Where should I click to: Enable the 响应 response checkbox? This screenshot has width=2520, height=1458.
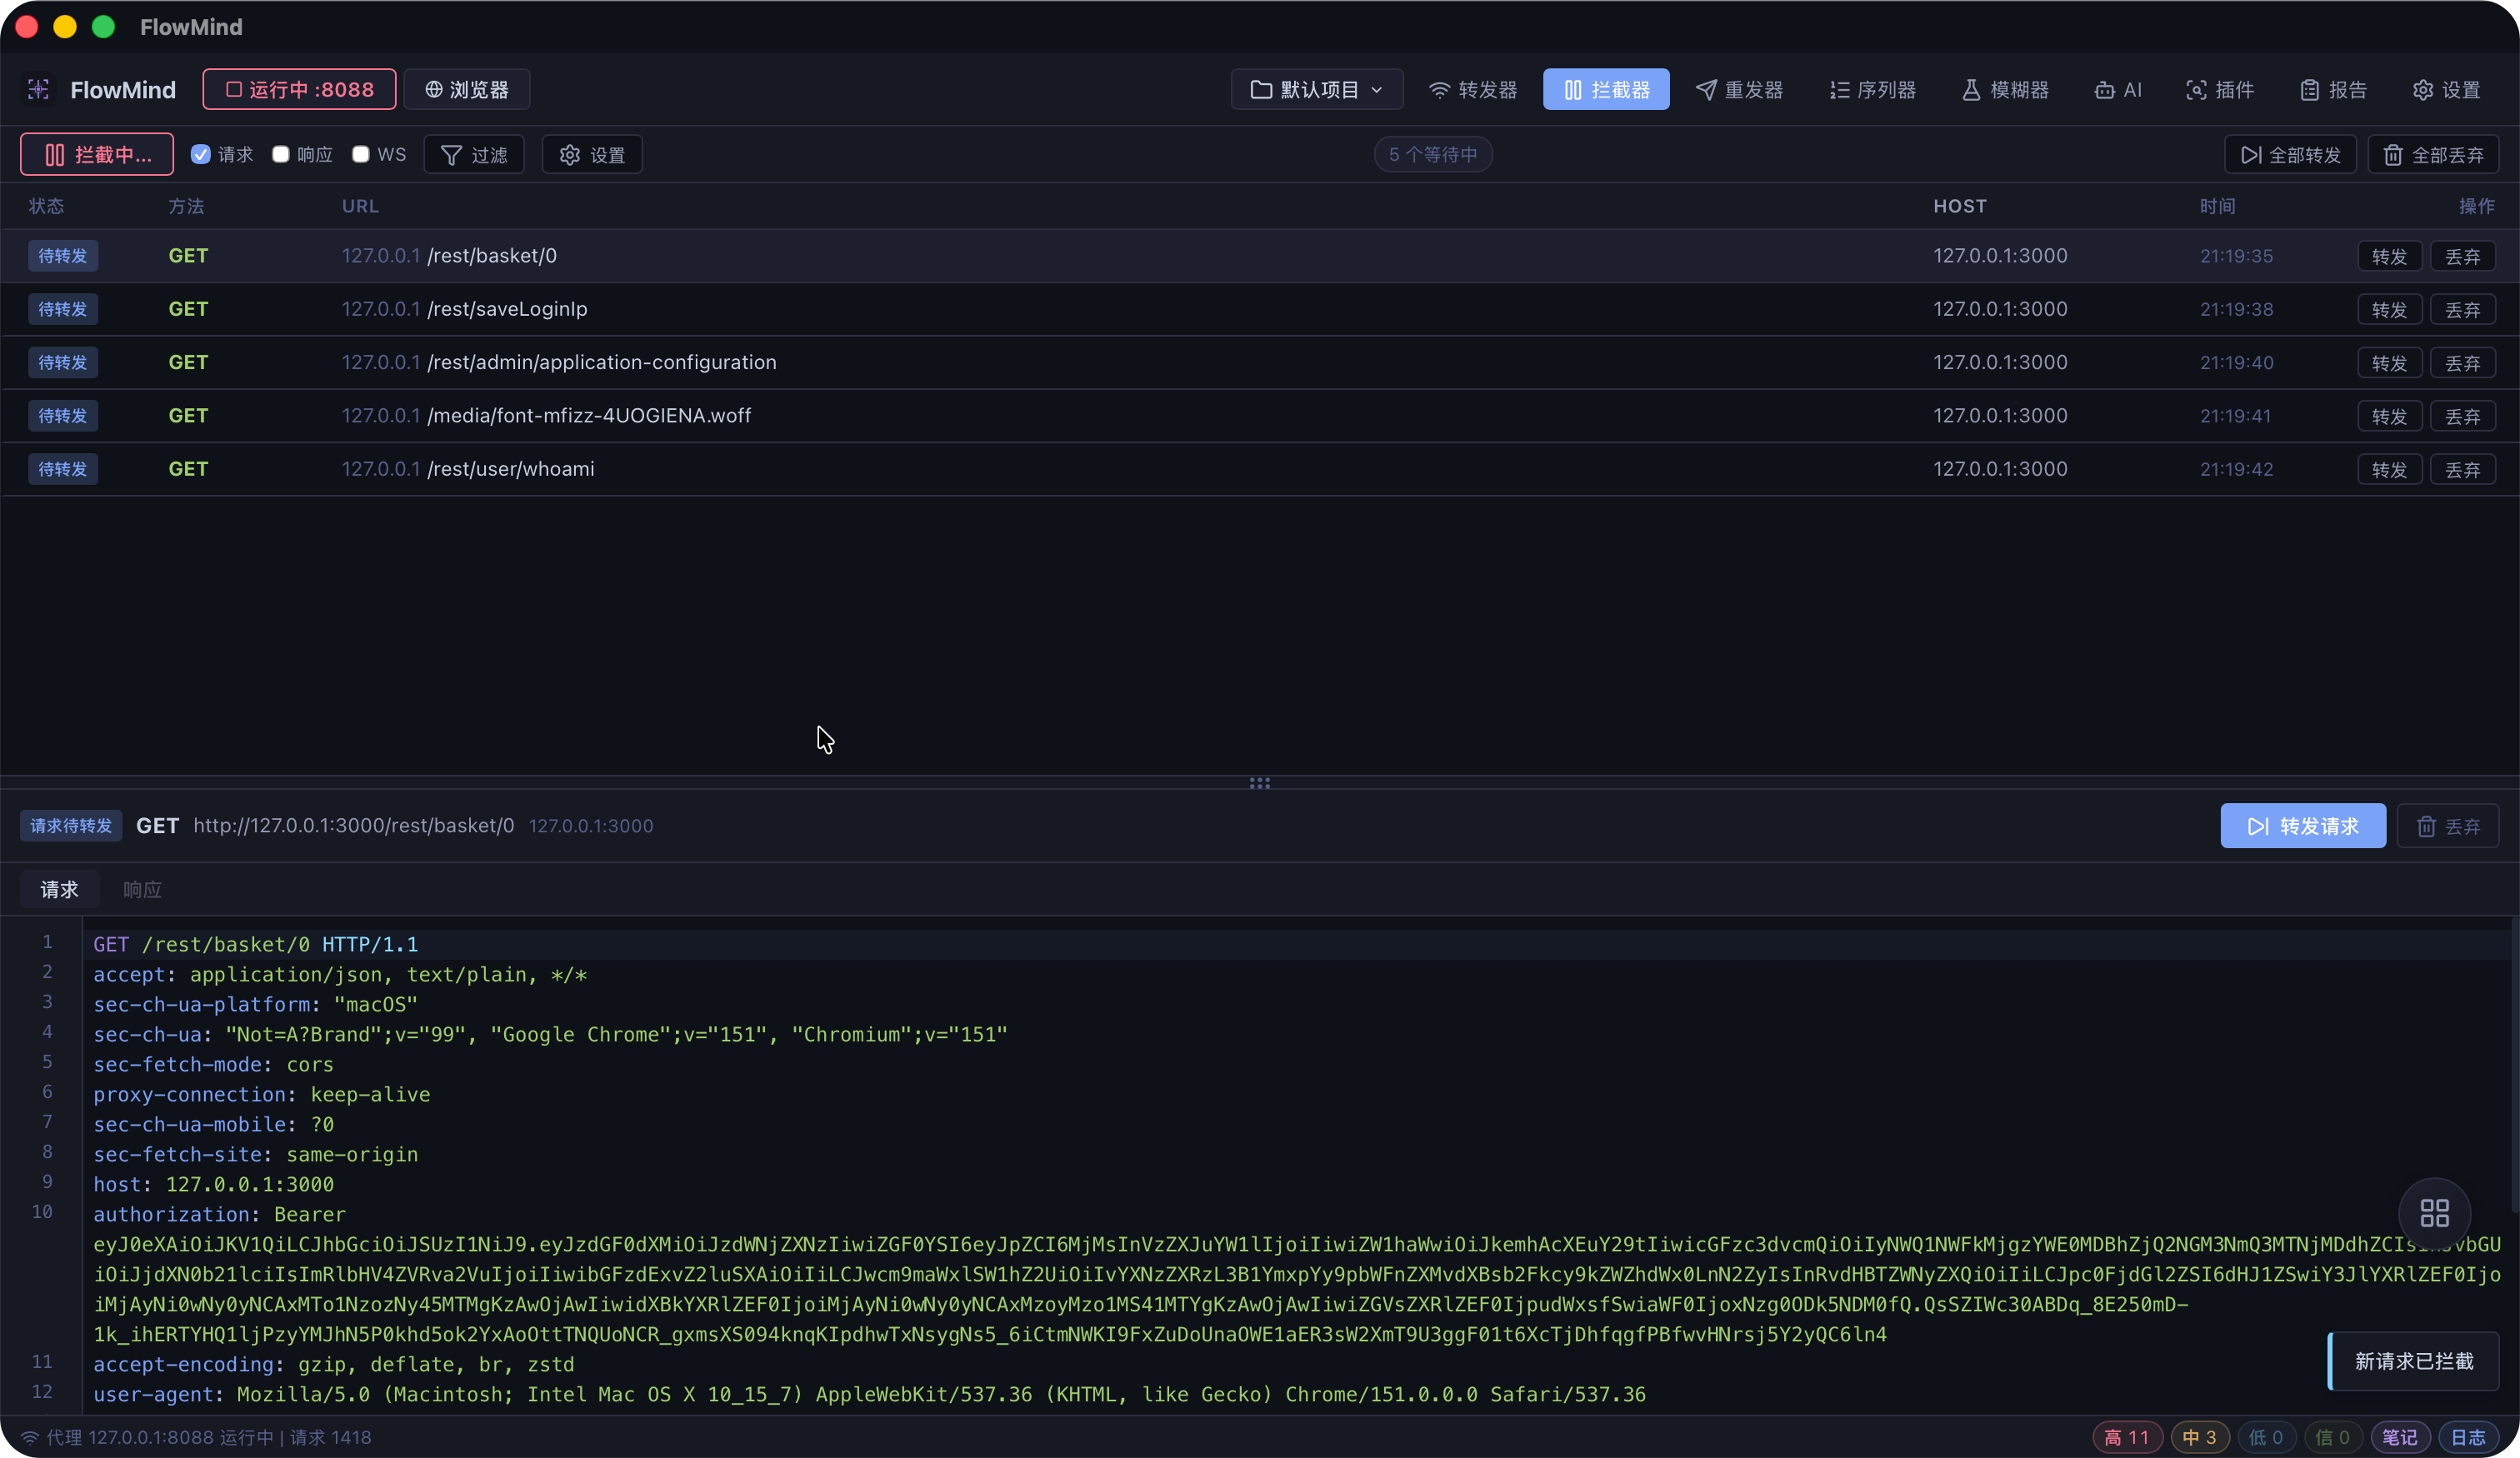tap(281, 155)
